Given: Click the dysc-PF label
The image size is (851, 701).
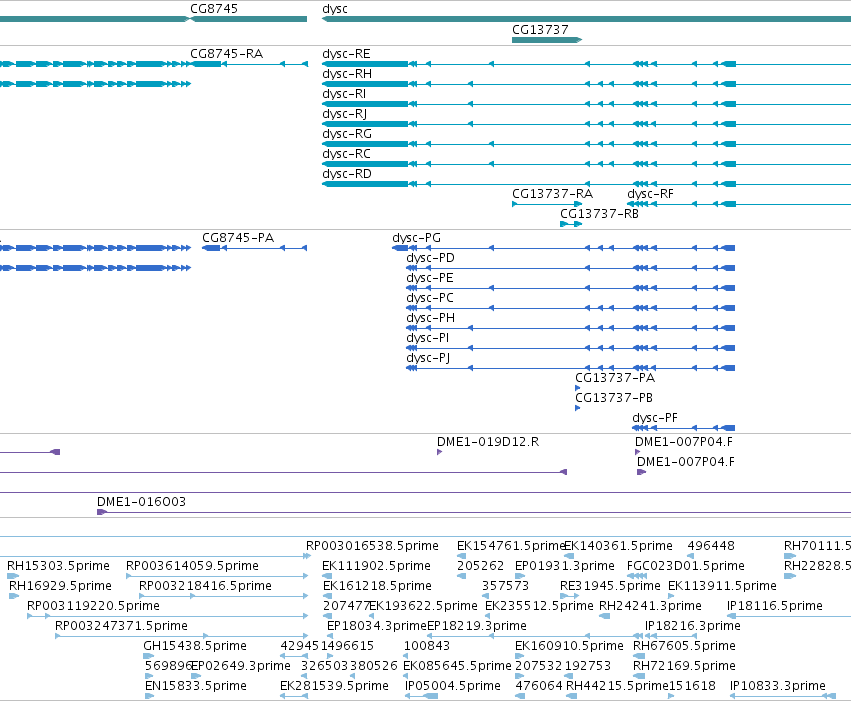Looking at the screenshot, I should point(655,418).
